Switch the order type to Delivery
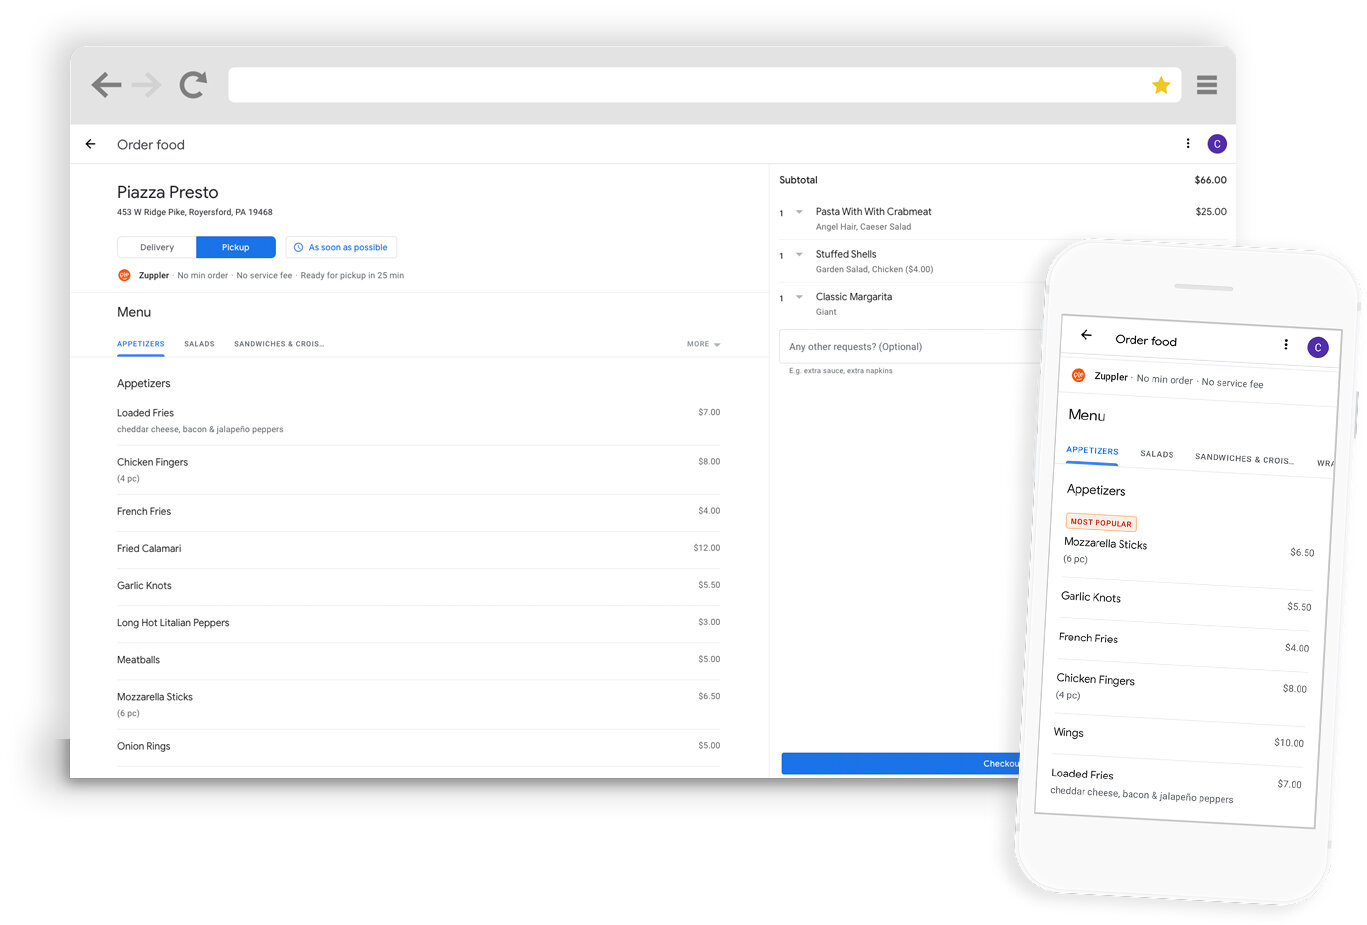 [157, 247]
